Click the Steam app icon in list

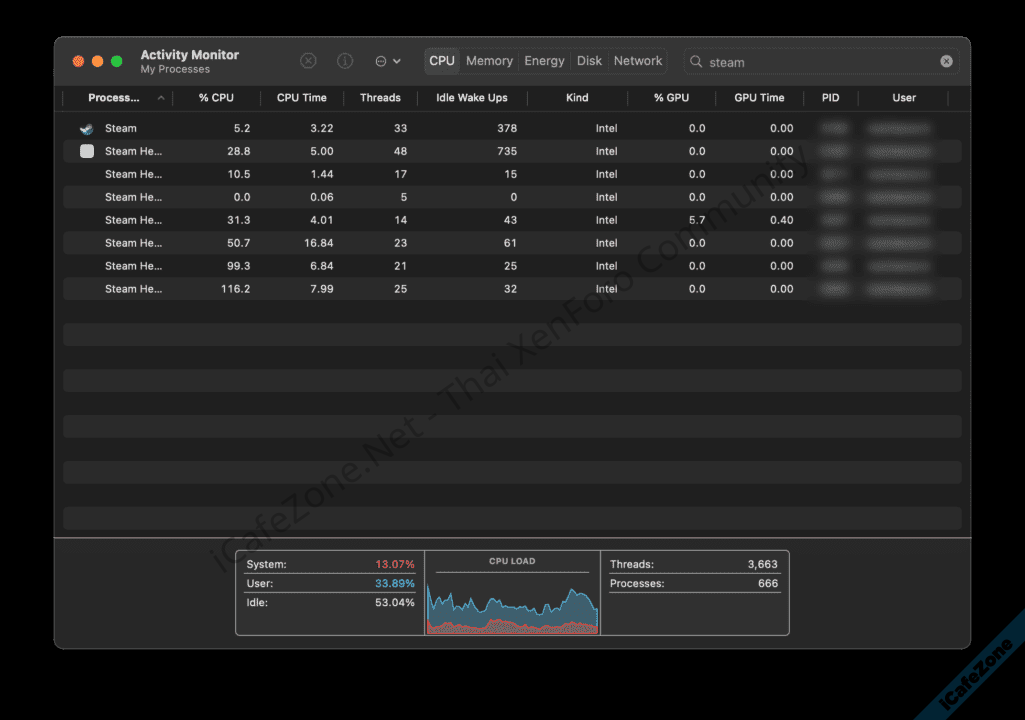coord(87,129)
